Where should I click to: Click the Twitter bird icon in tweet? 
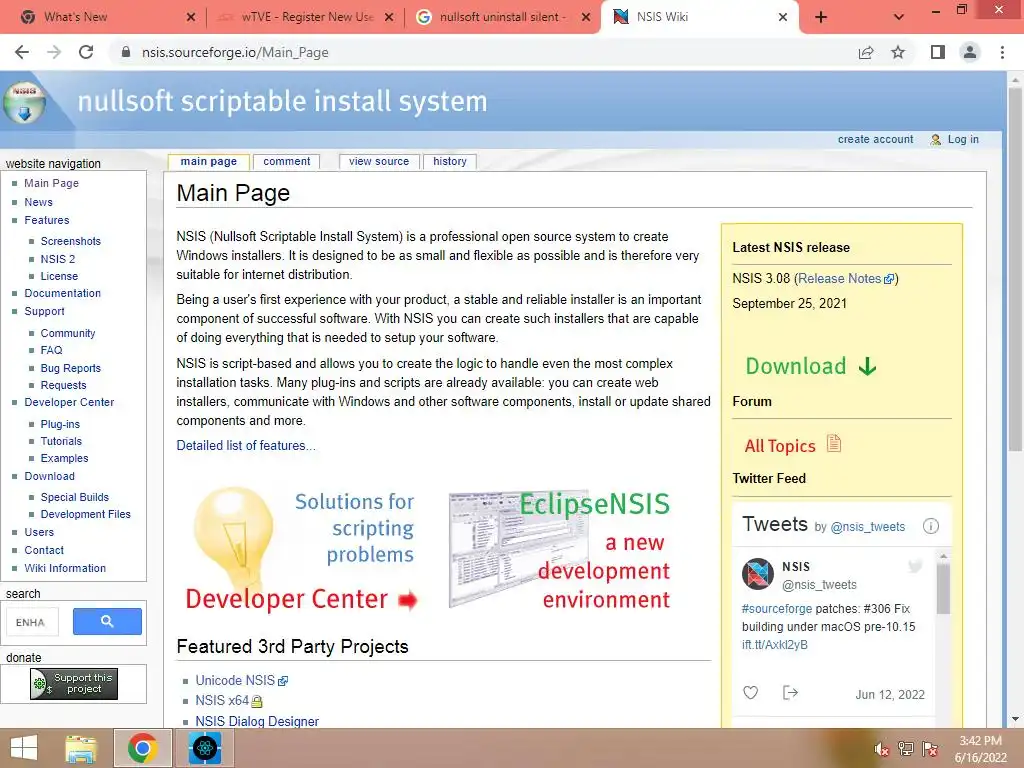pos(915,566)
